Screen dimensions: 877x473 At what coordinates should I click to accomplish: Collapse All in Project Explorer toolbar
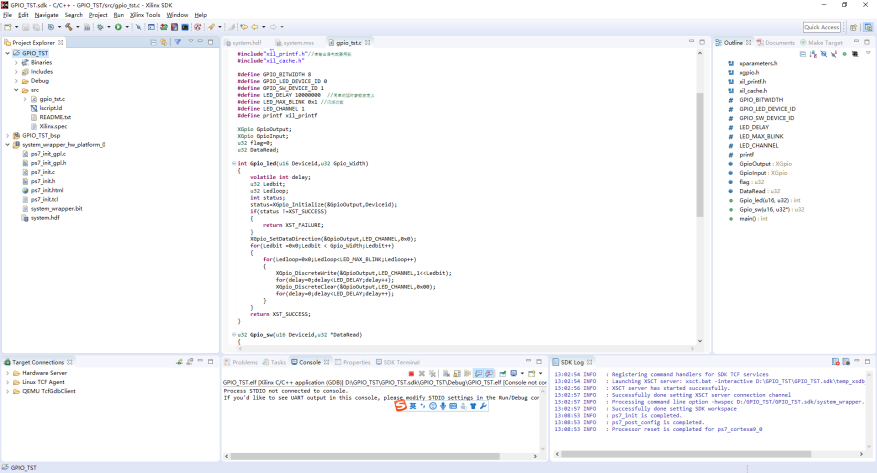pos(153,42)
